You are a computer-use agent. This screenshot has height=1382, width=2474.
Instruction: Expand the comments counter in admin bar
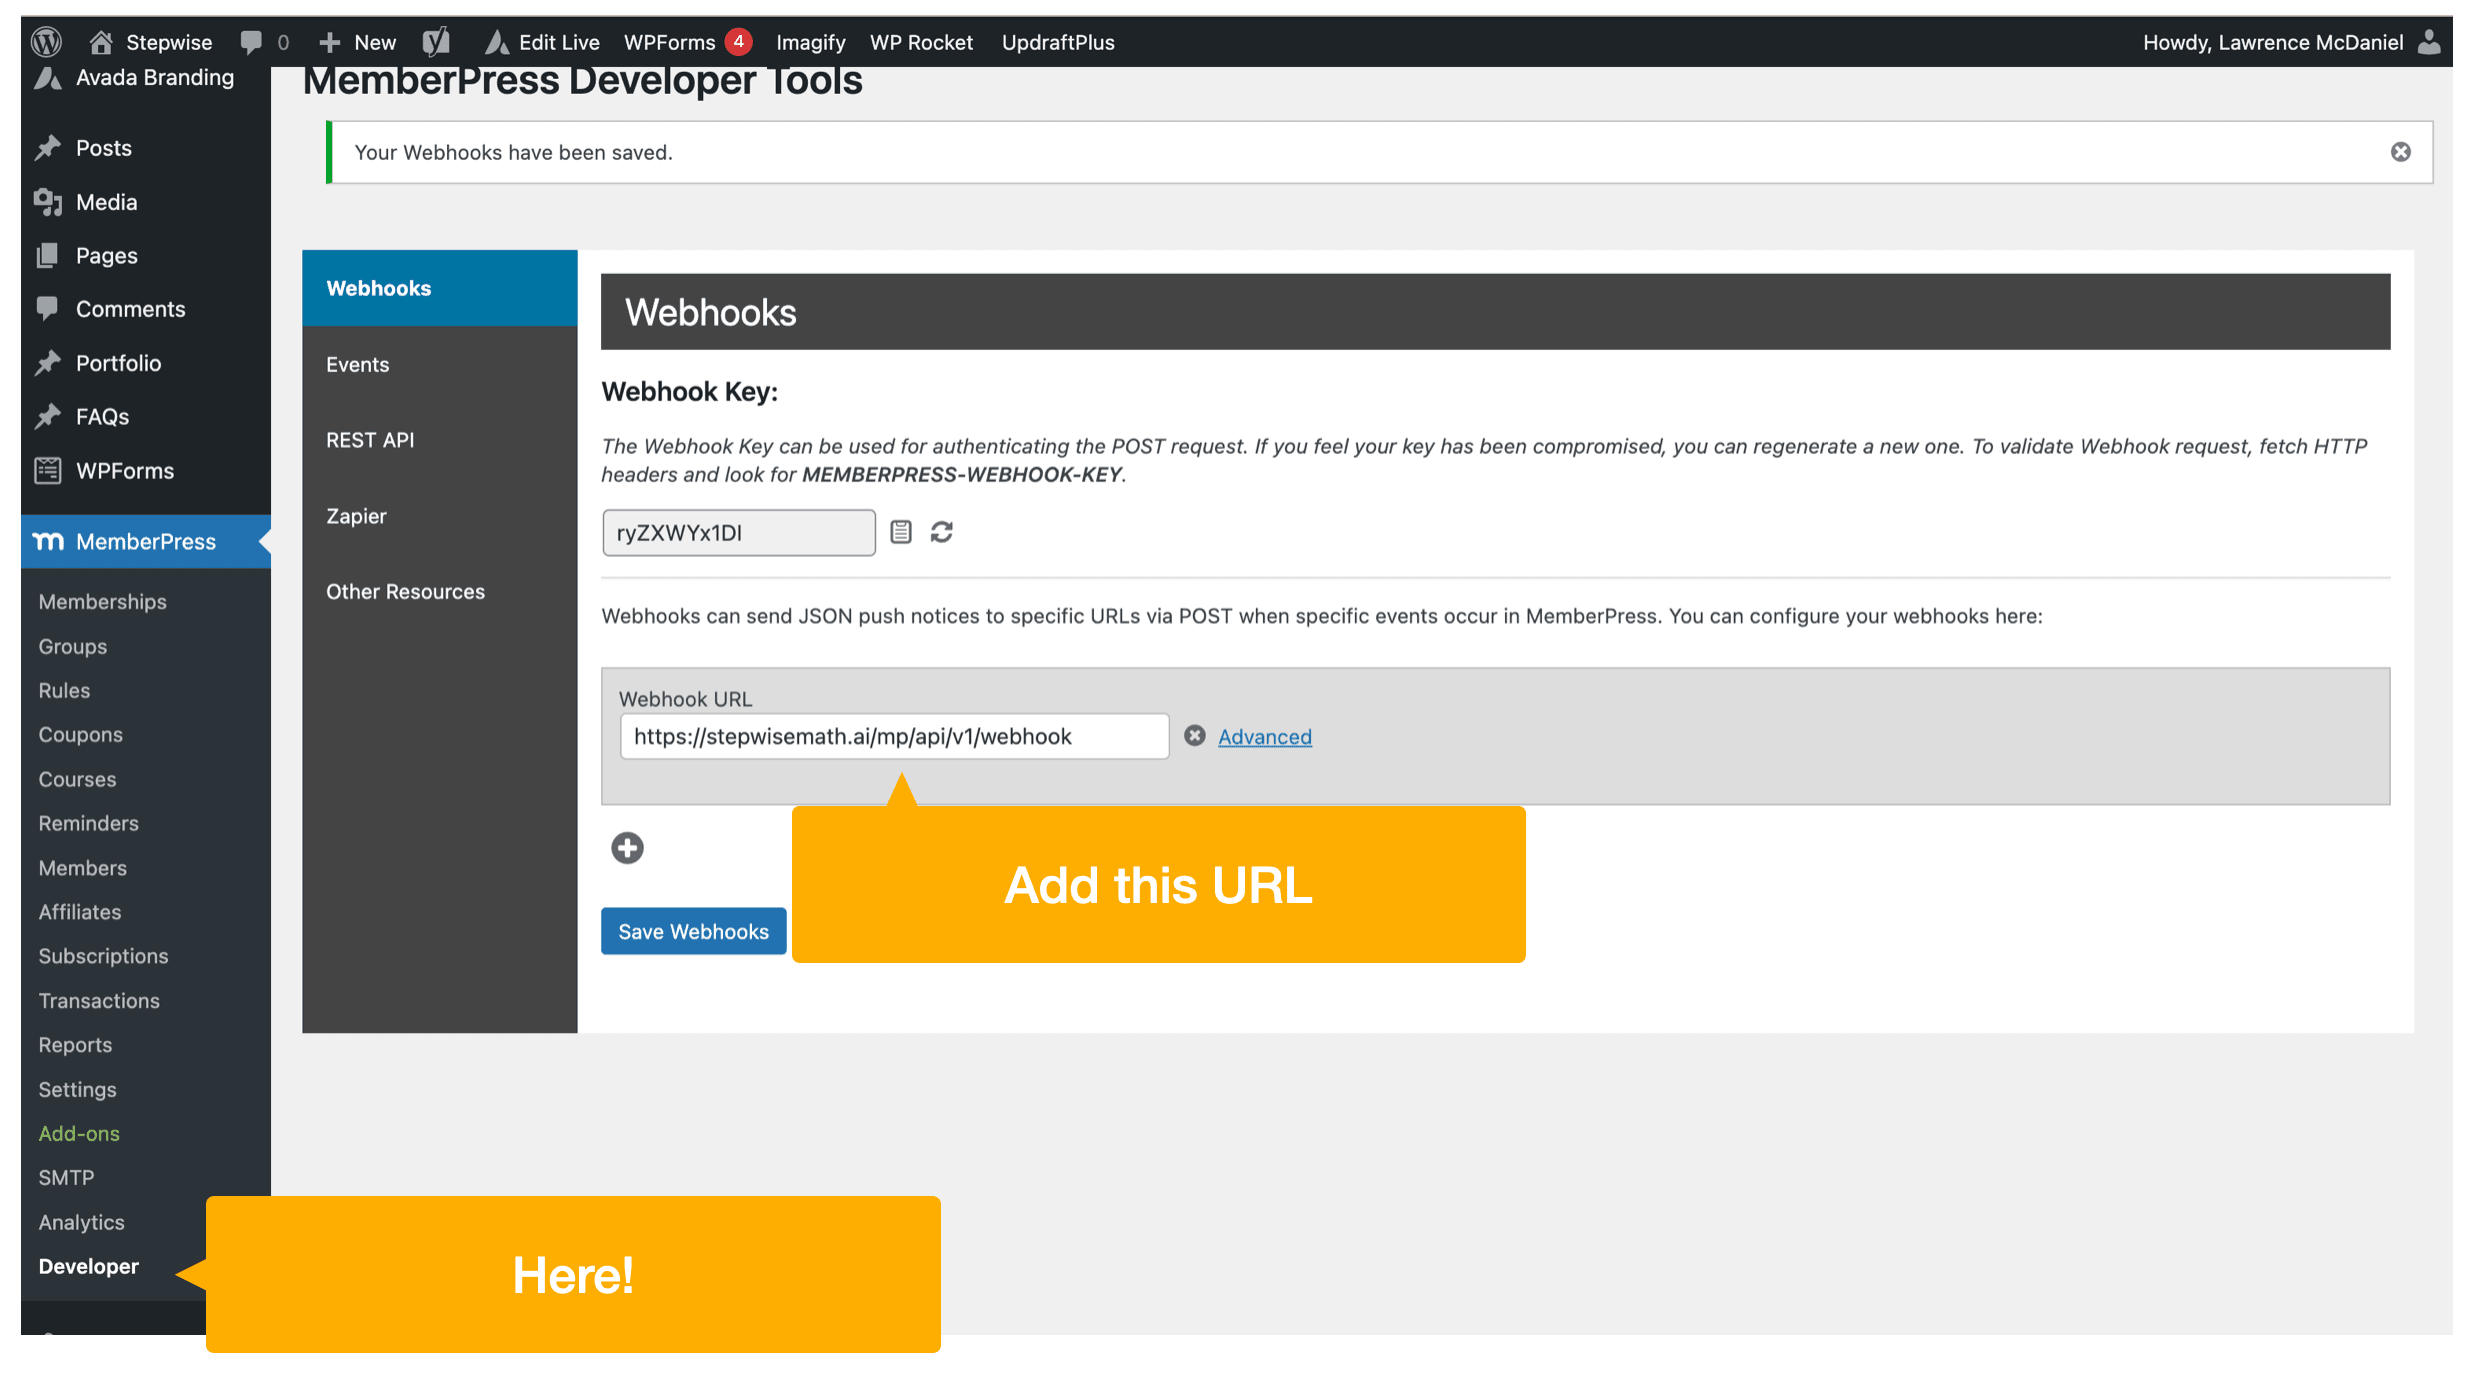click(x=263, y=41)
